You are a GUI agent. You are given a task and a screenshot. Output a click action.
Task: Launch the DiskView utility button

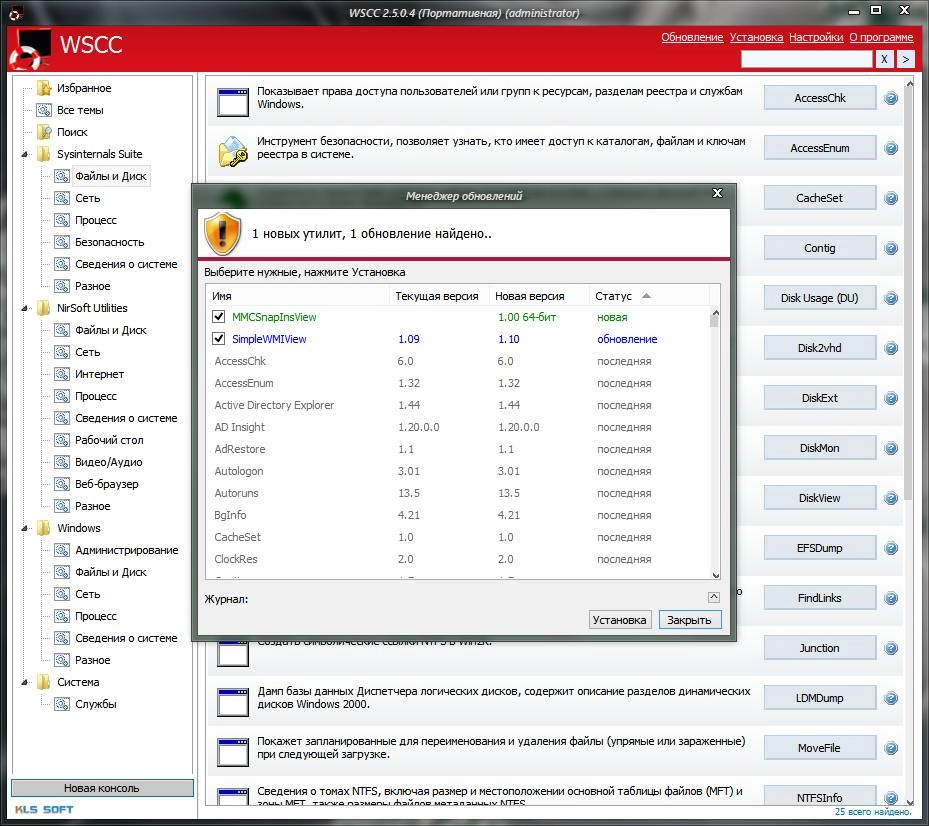pos(819,498)
